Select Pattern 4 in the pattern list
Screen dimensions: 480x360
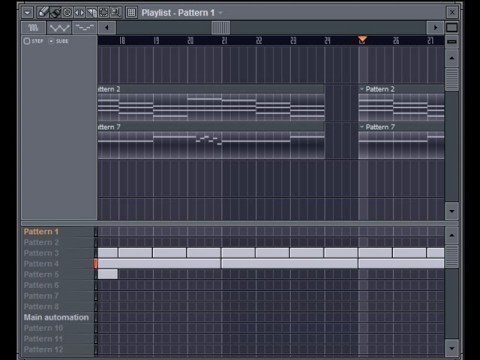click(41, 264)
